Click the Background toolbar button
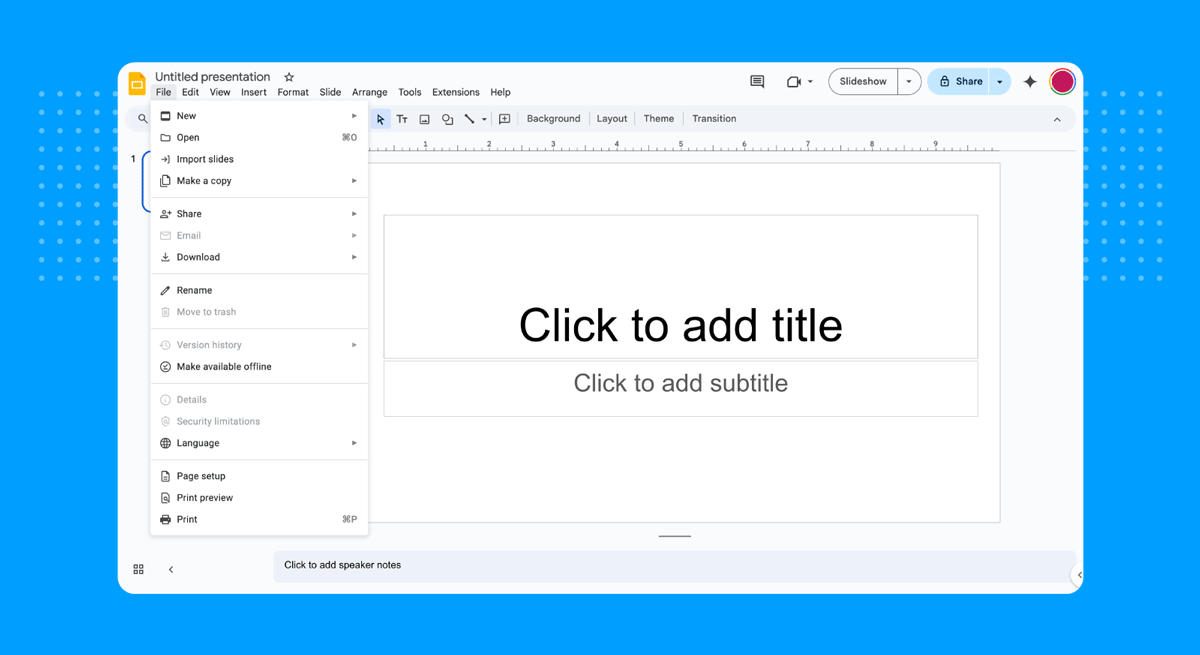This screenshot has height=655, width=1200. (x=553, y=119)
